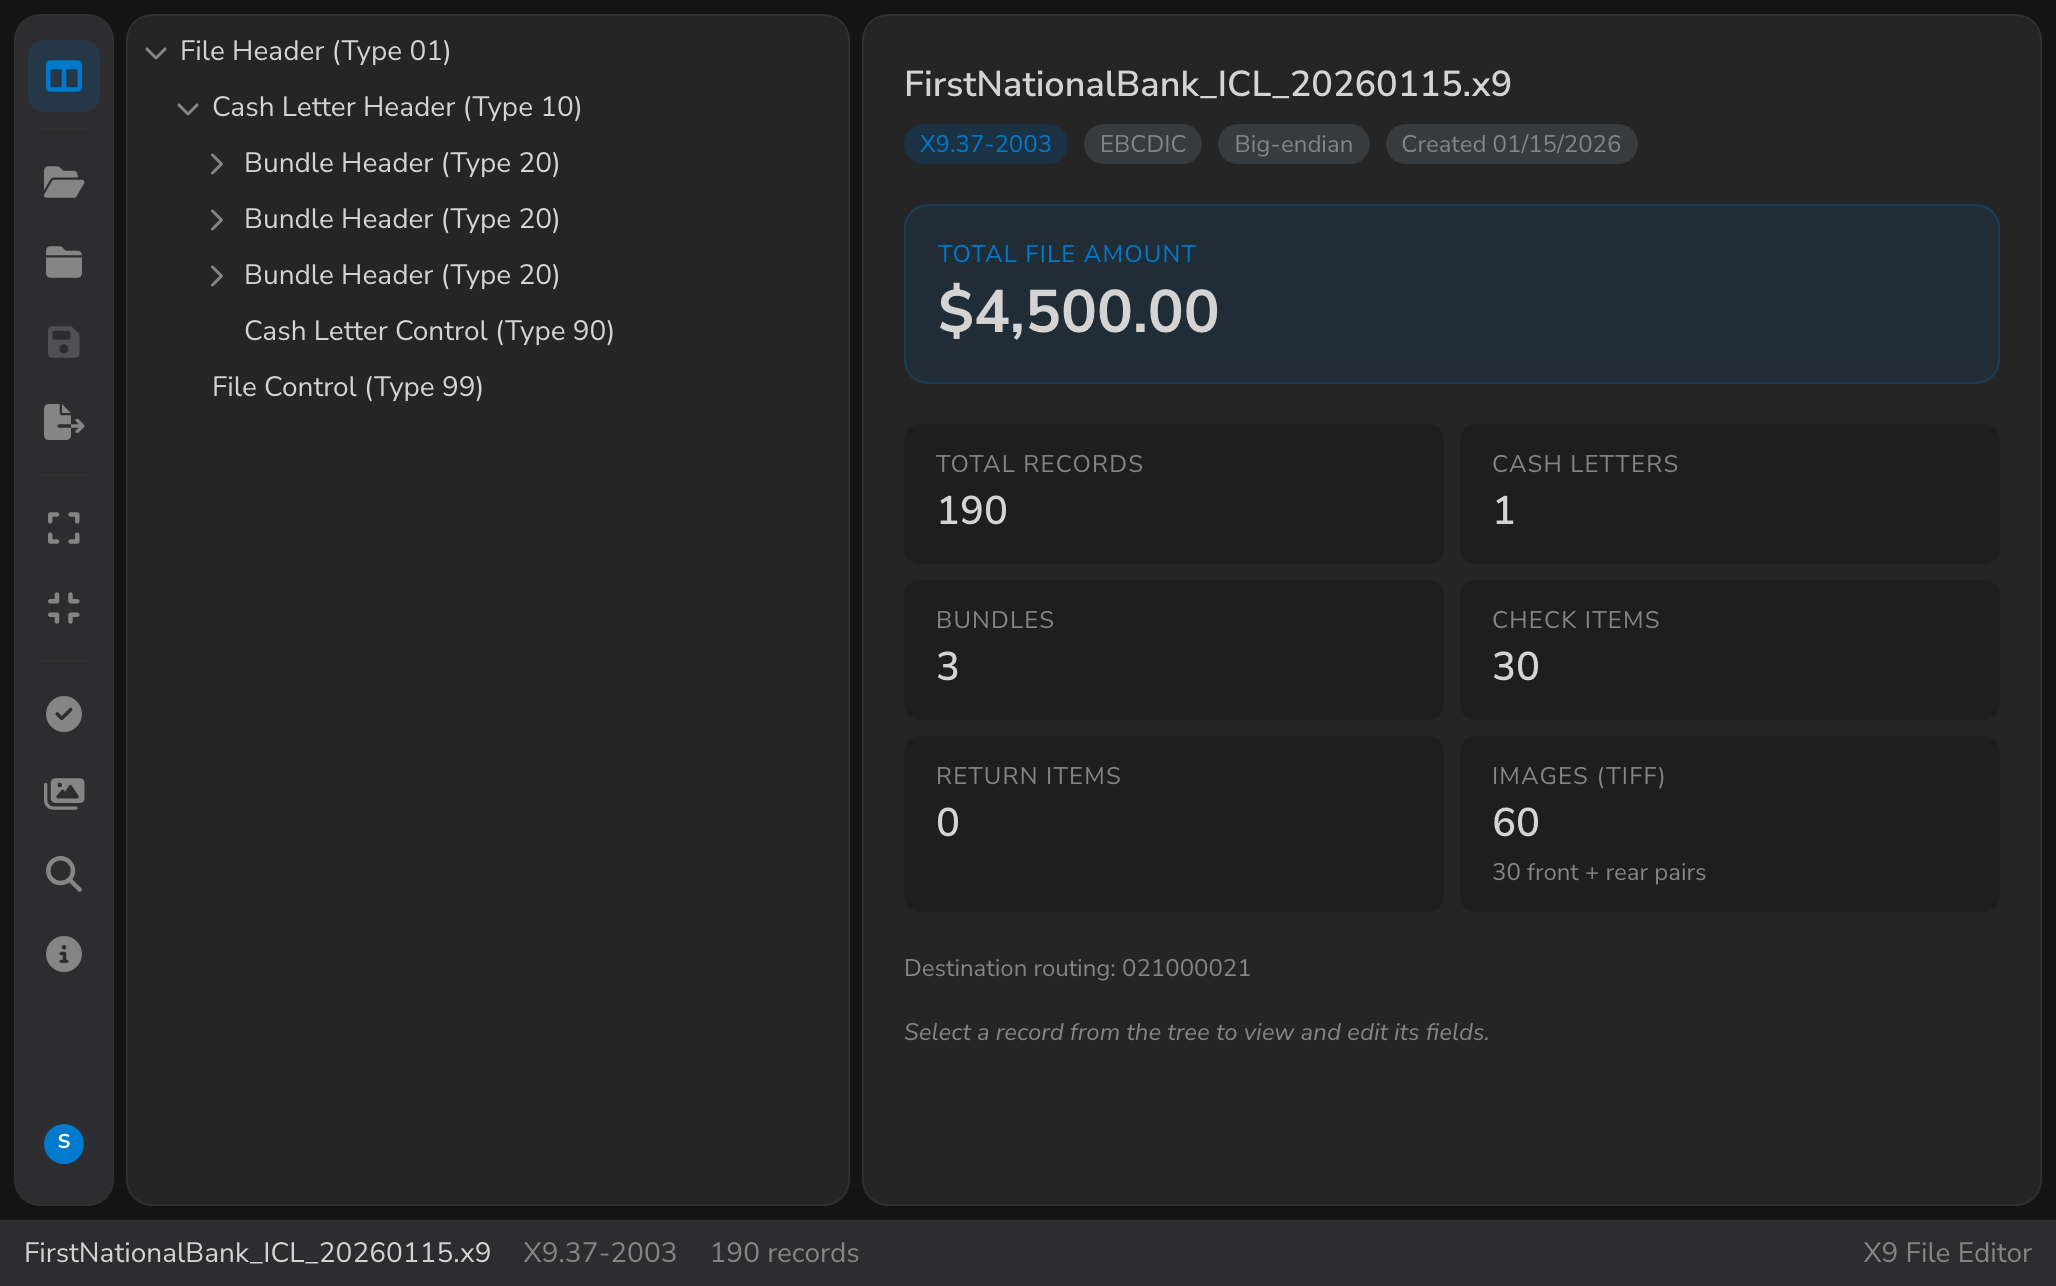Screen dimensions: 2056x1286
Task: Open the images gallery icon
Action: (x=64, y=794)
